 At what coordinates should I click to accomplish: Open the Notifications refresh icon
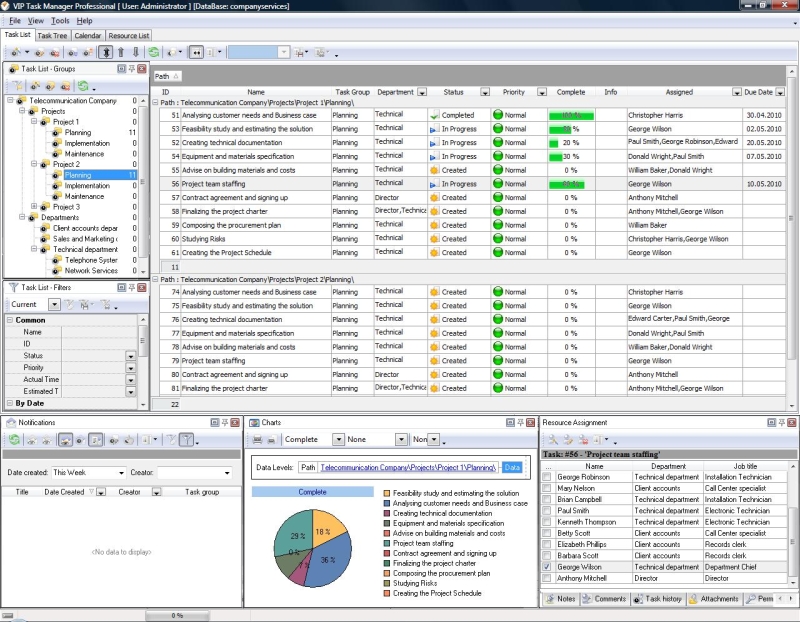pyautogui.click(x=15, y=441)
